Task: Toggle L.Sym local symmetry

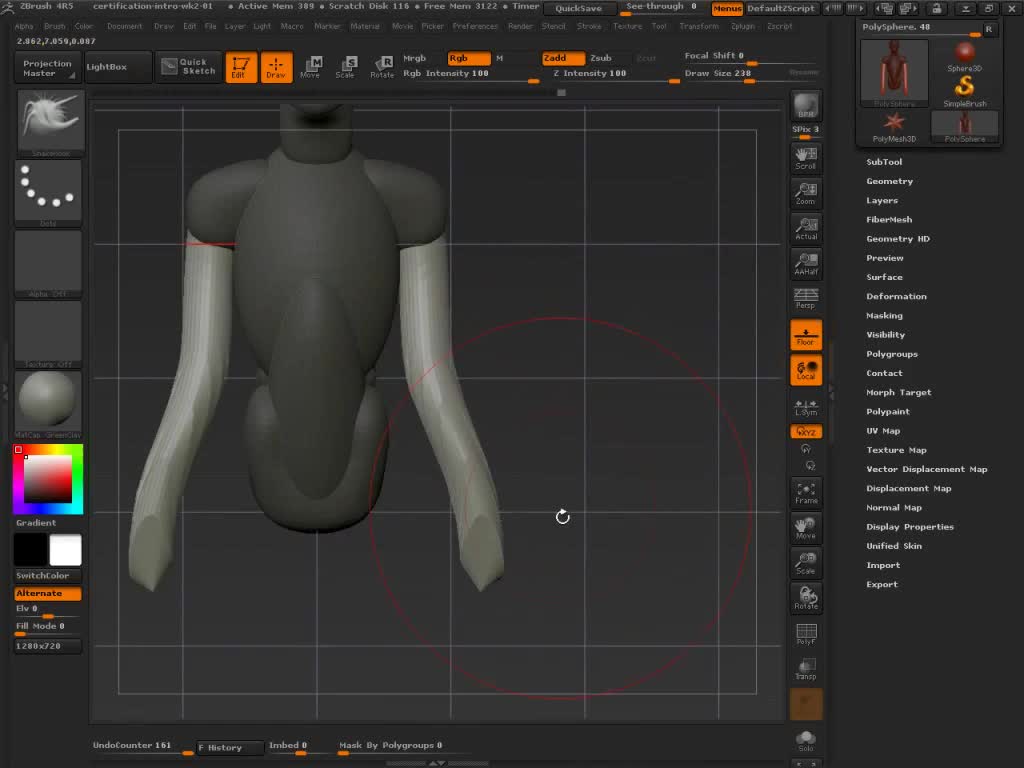Action: (x=806, y=408)
